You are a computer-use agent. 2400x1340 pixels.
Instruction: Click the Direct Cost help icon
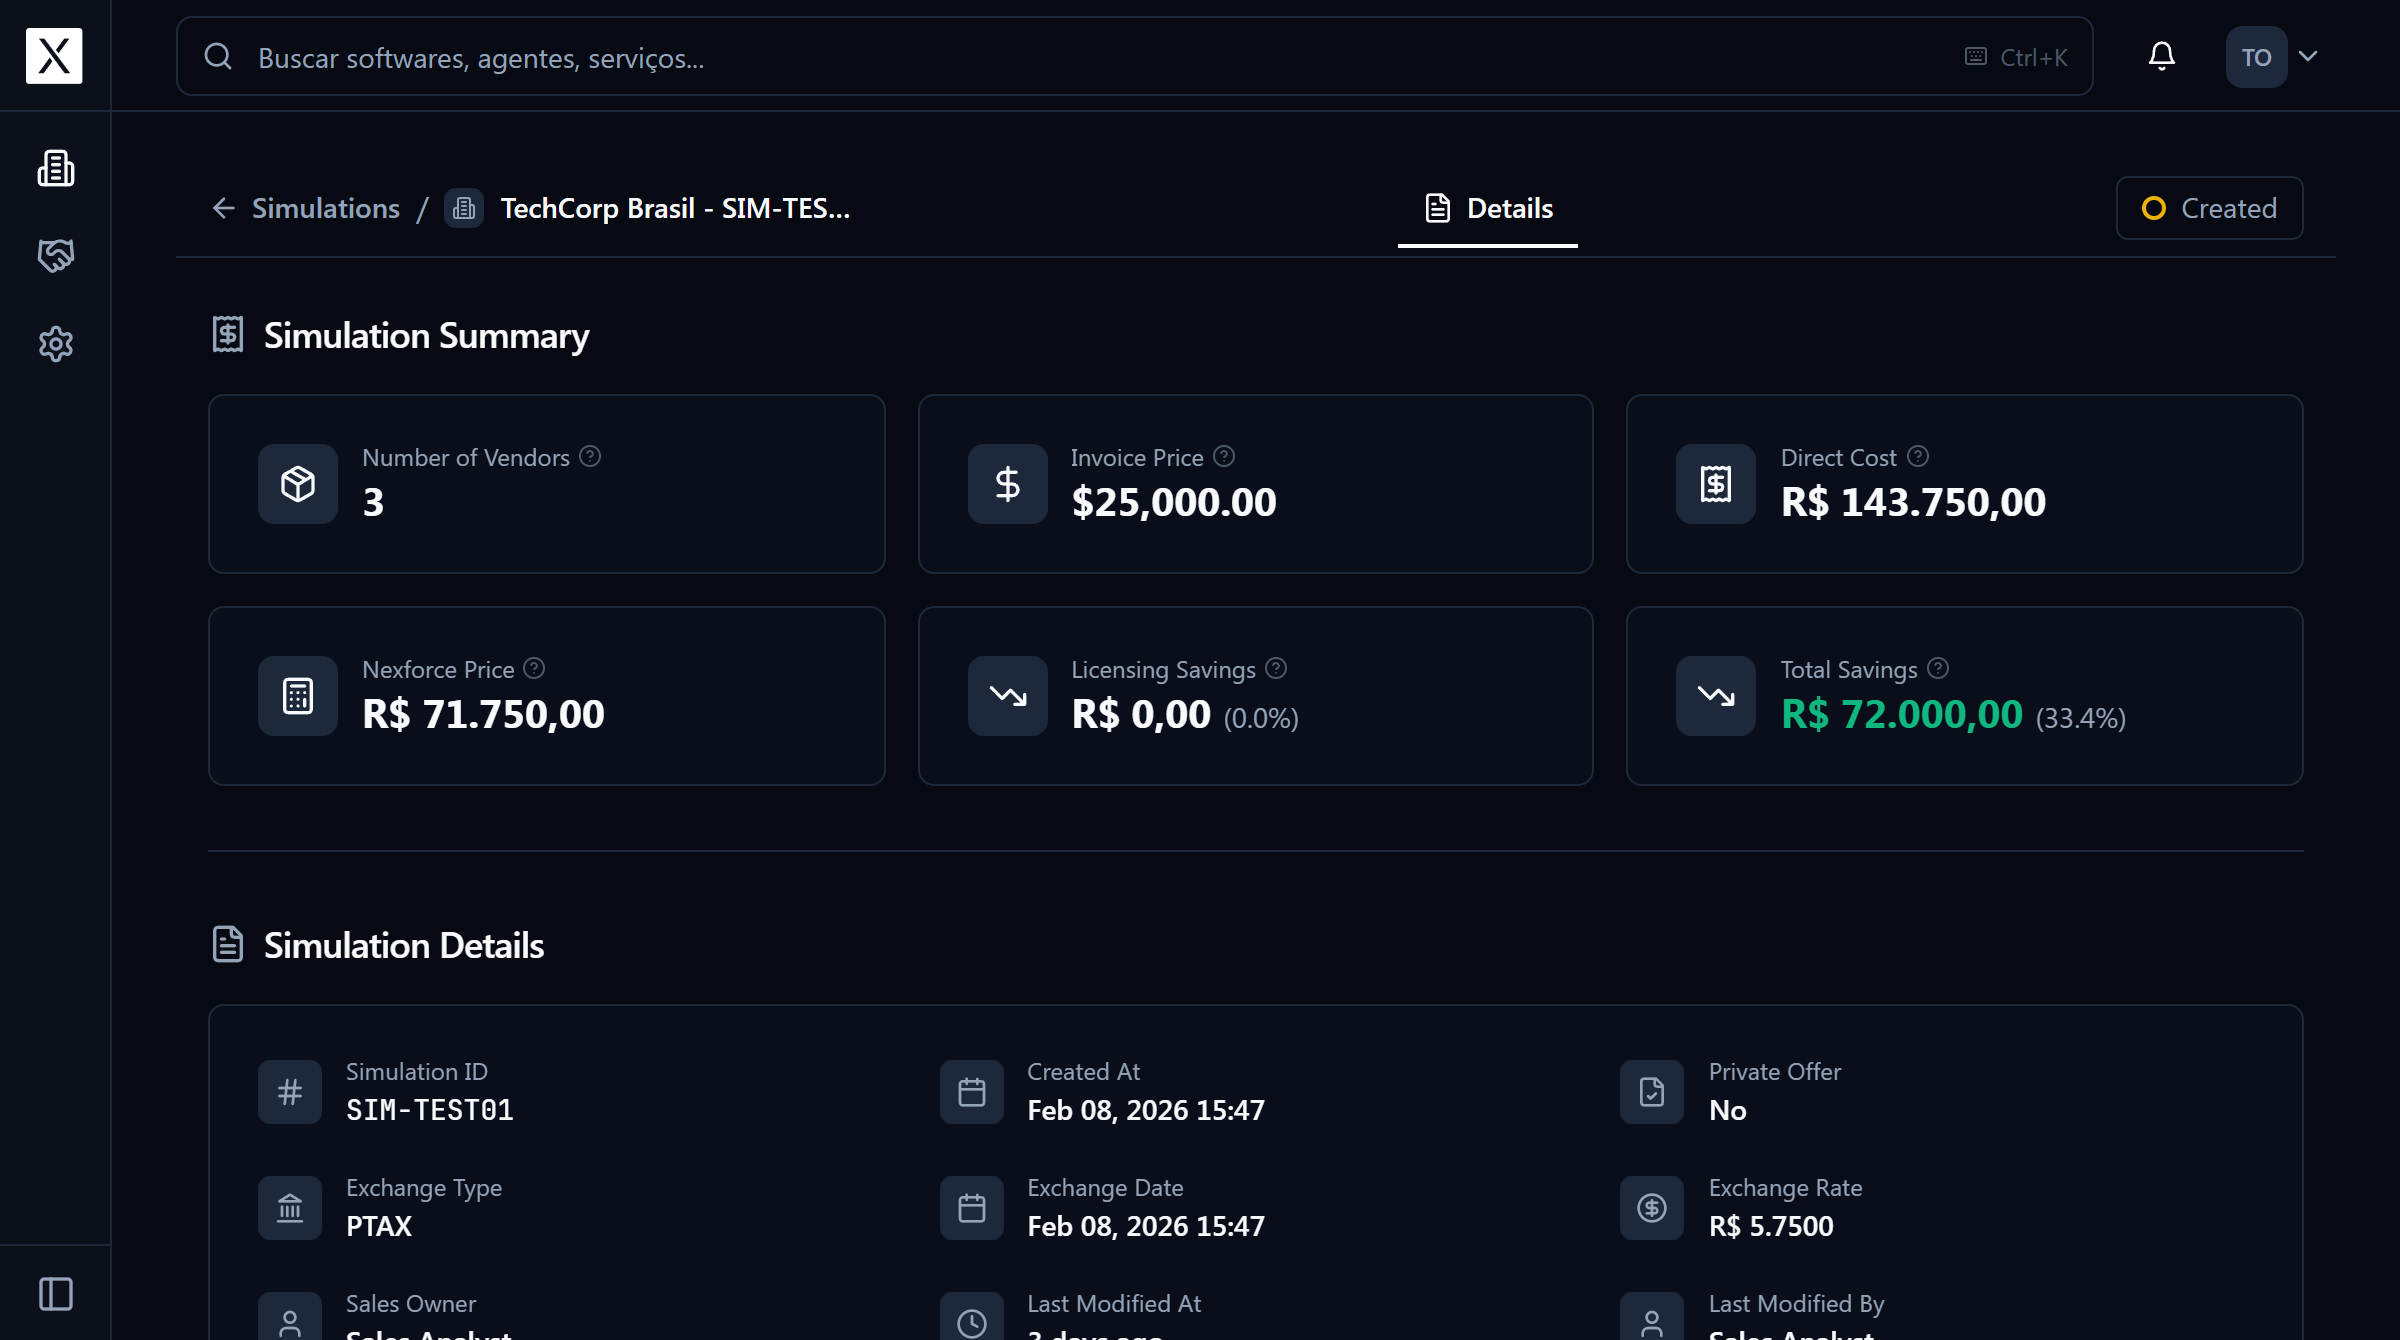pos(1917,457)
